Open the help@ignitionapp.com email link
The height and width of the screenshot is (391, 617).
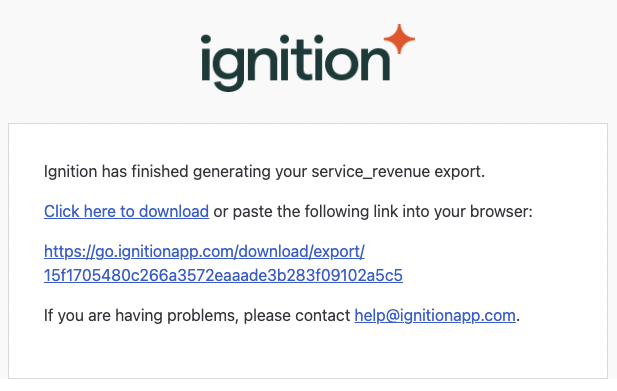[x=435, y=315]
